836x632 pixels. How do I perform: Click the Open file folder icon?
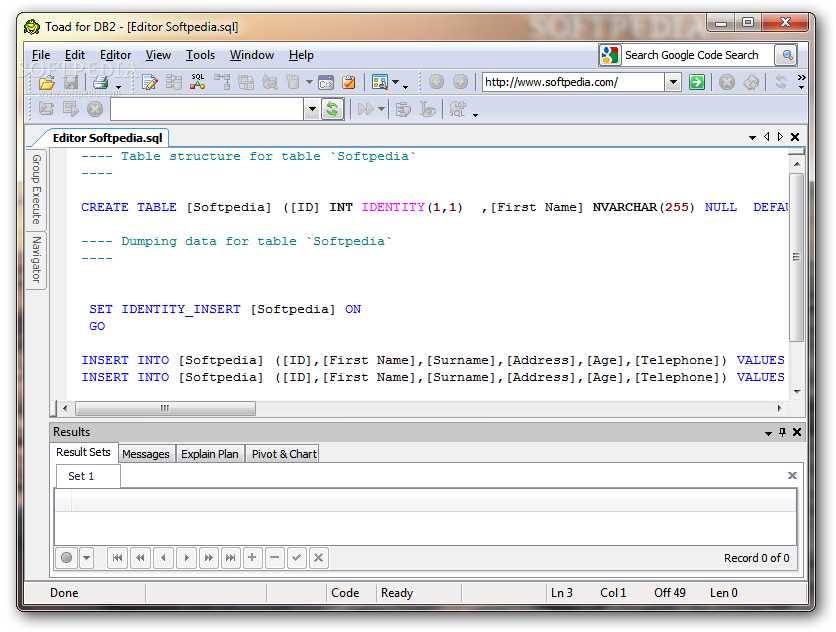(46, 82)
